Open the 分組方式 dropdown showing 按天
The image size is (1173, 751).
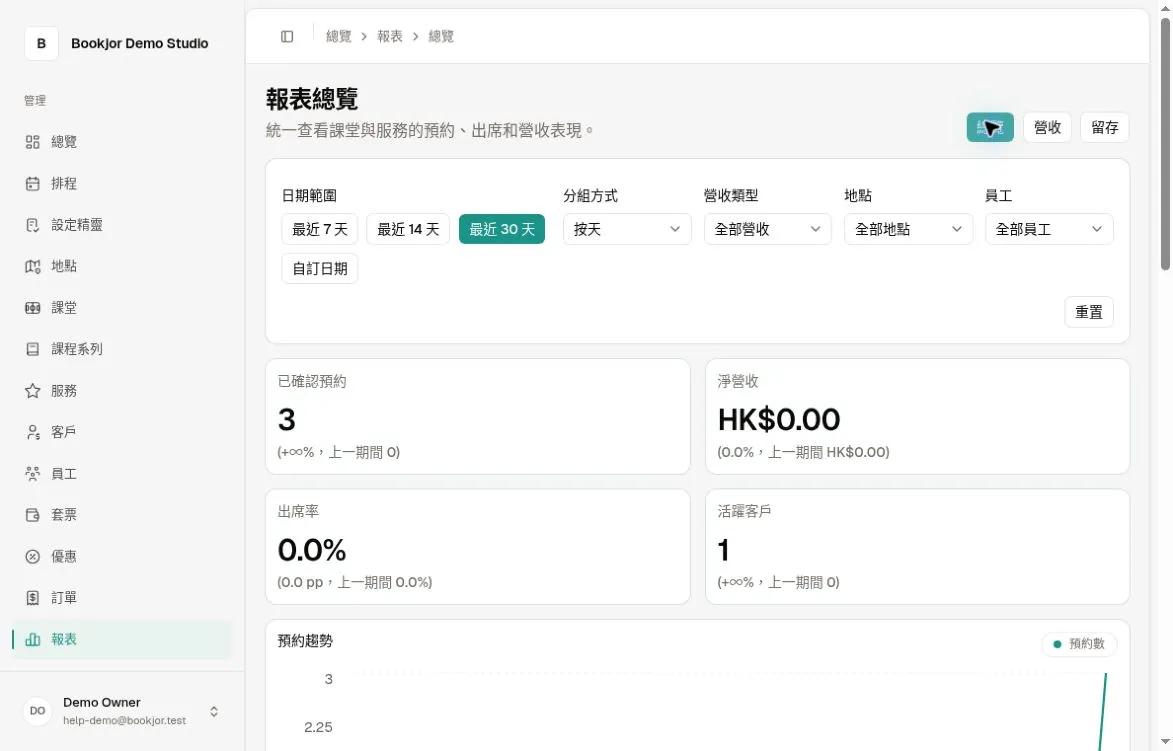click(627, 229)
